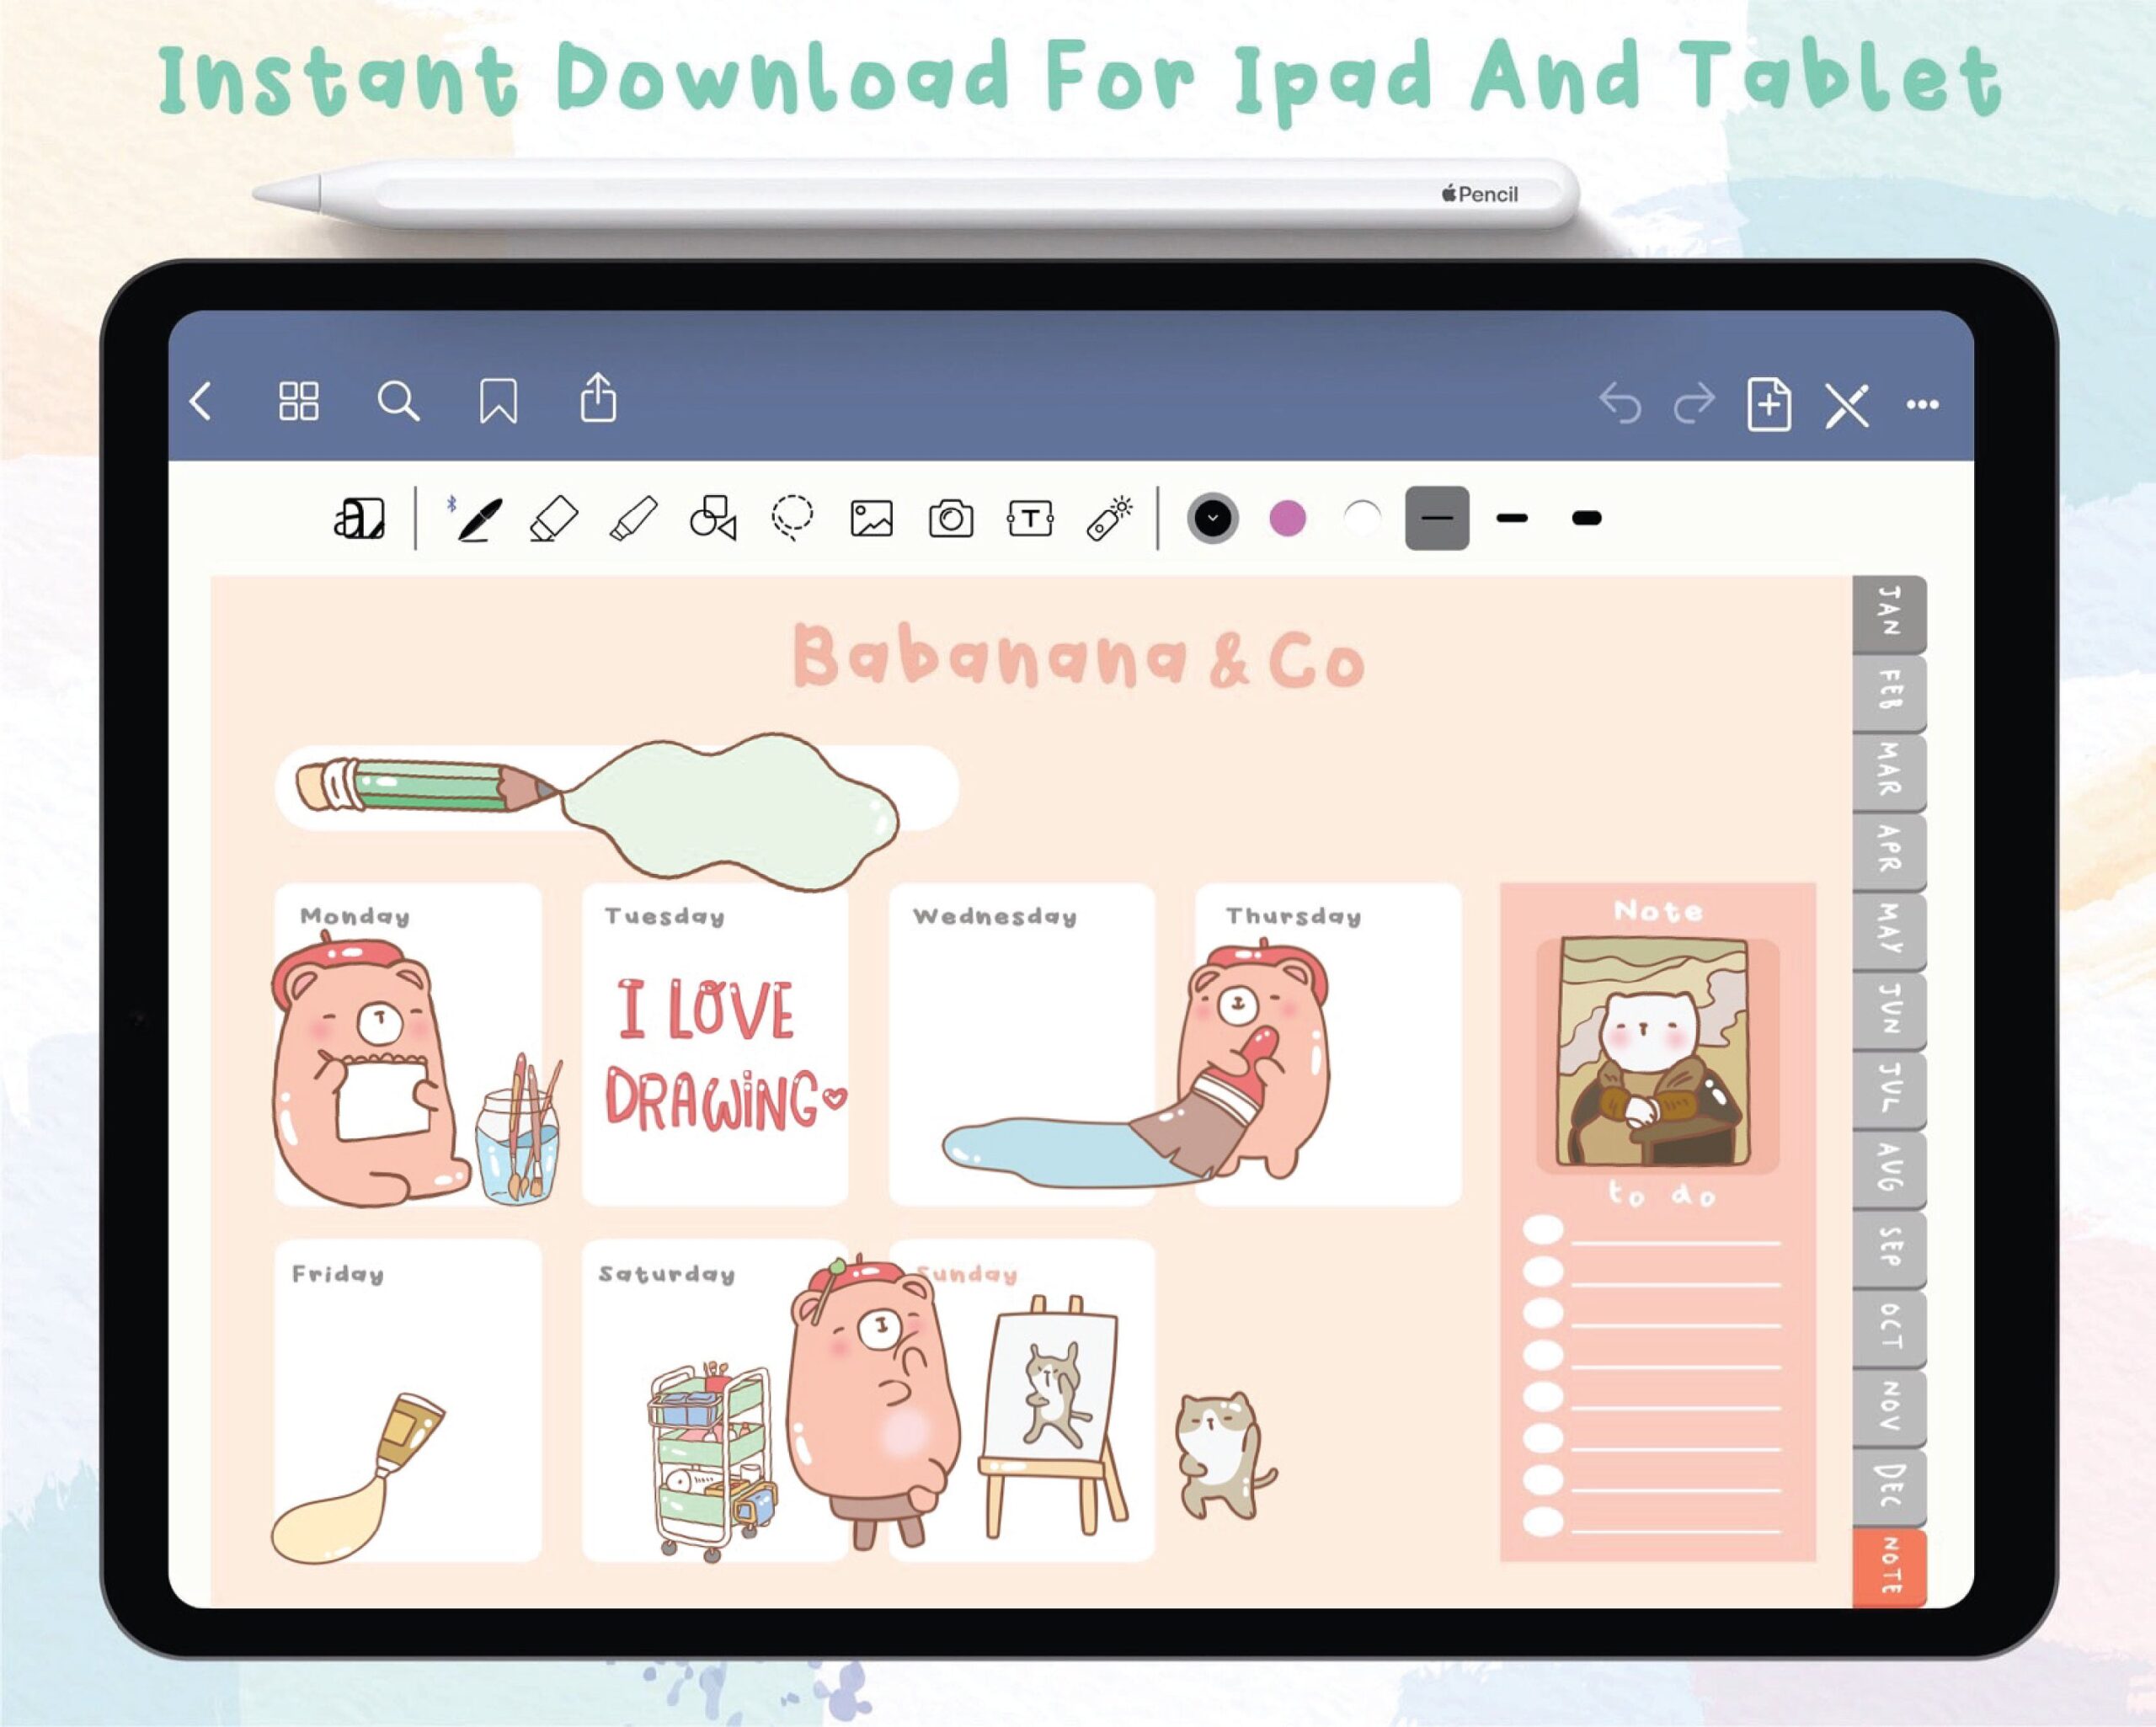Check the second to-do circle
The image size is (2156, 1727).
click(1543, 1272)
